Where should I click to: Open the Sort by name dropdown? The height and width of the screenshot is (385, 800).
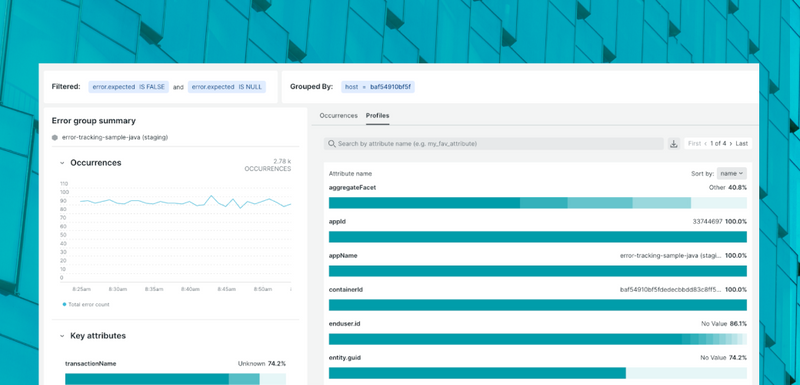tap(732, 173)
